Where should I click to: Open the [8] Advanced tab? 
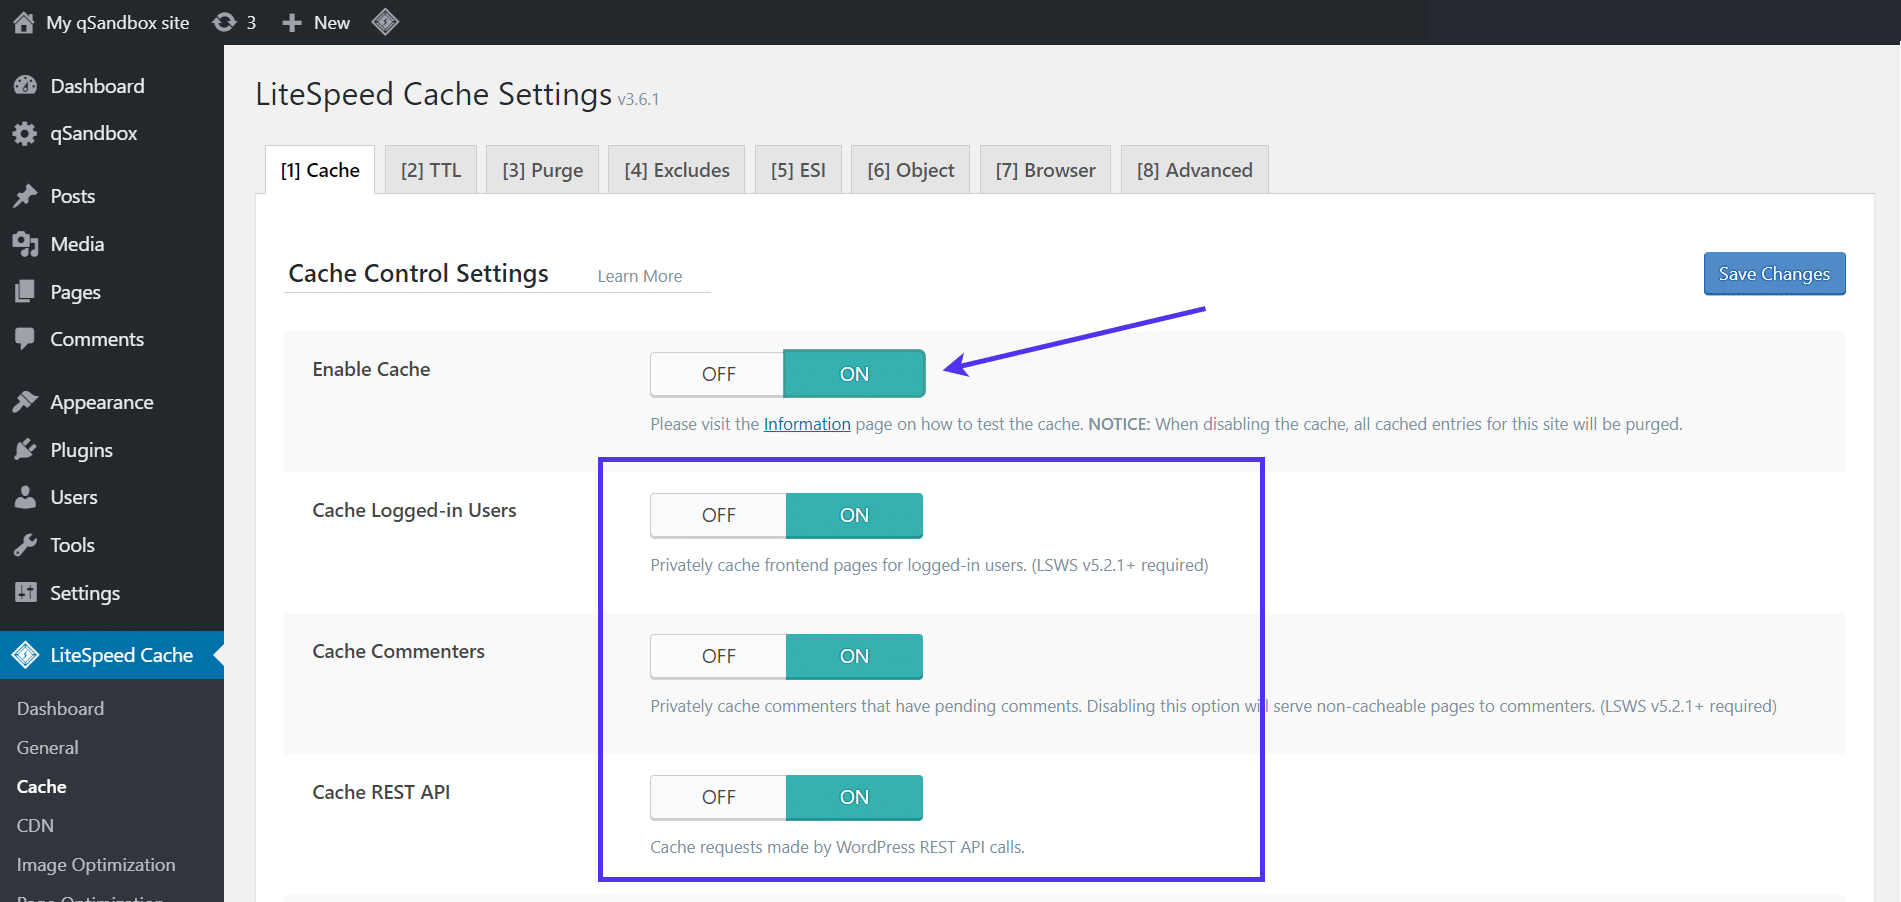pyautogui.click(x=1194, y=169)
